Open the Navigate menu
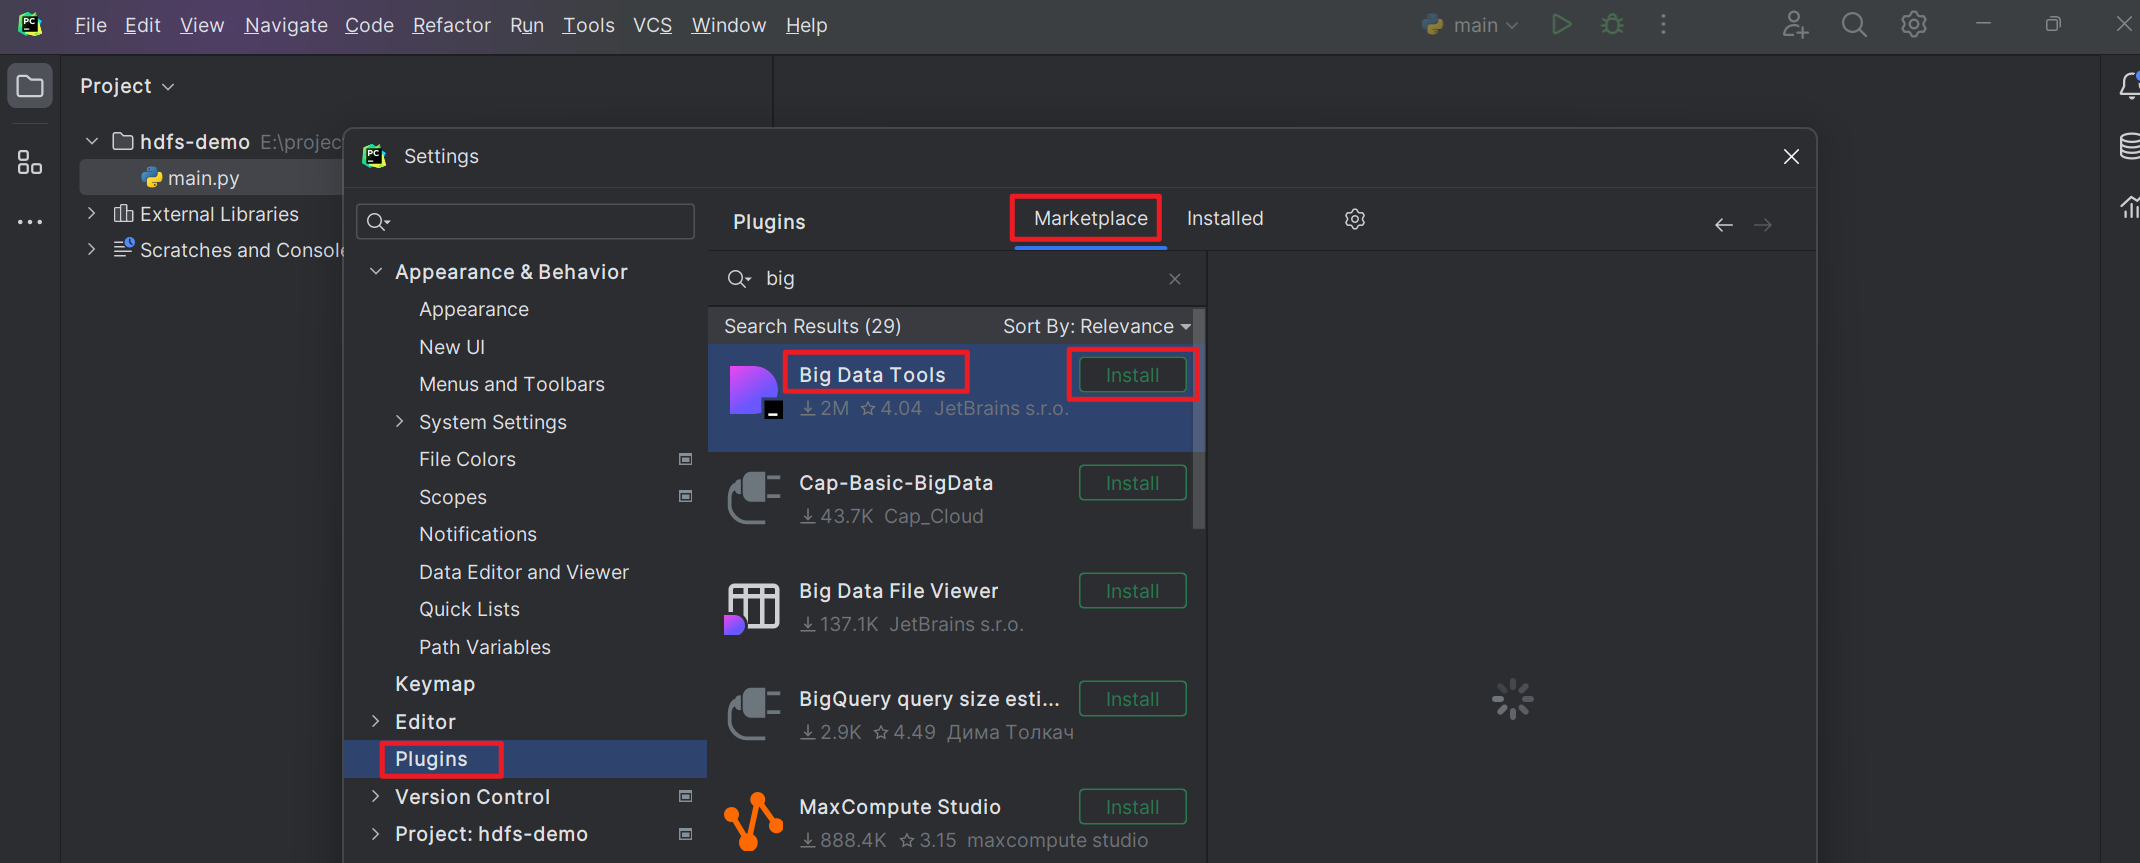 click(x=286, y=25)
